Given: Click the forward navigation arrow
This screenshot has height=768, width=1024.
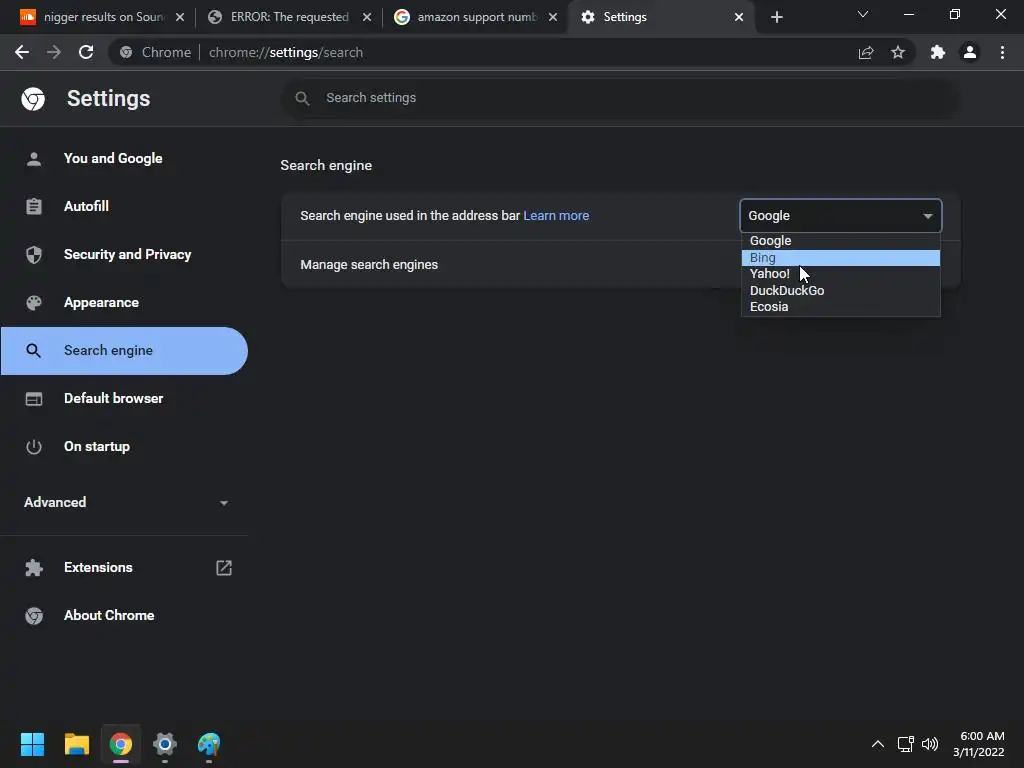Looking at the screenshot, I should [x=54, y=52].
